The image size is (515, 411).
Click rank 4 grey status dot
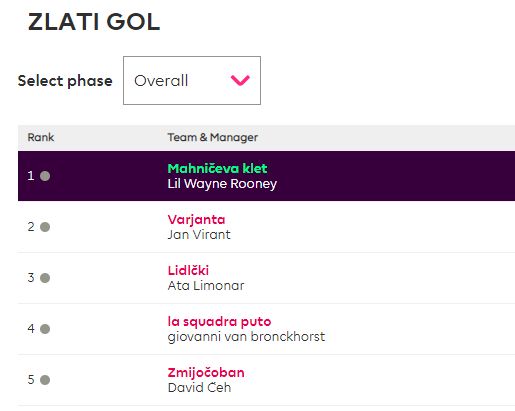(x=45, y=329)
